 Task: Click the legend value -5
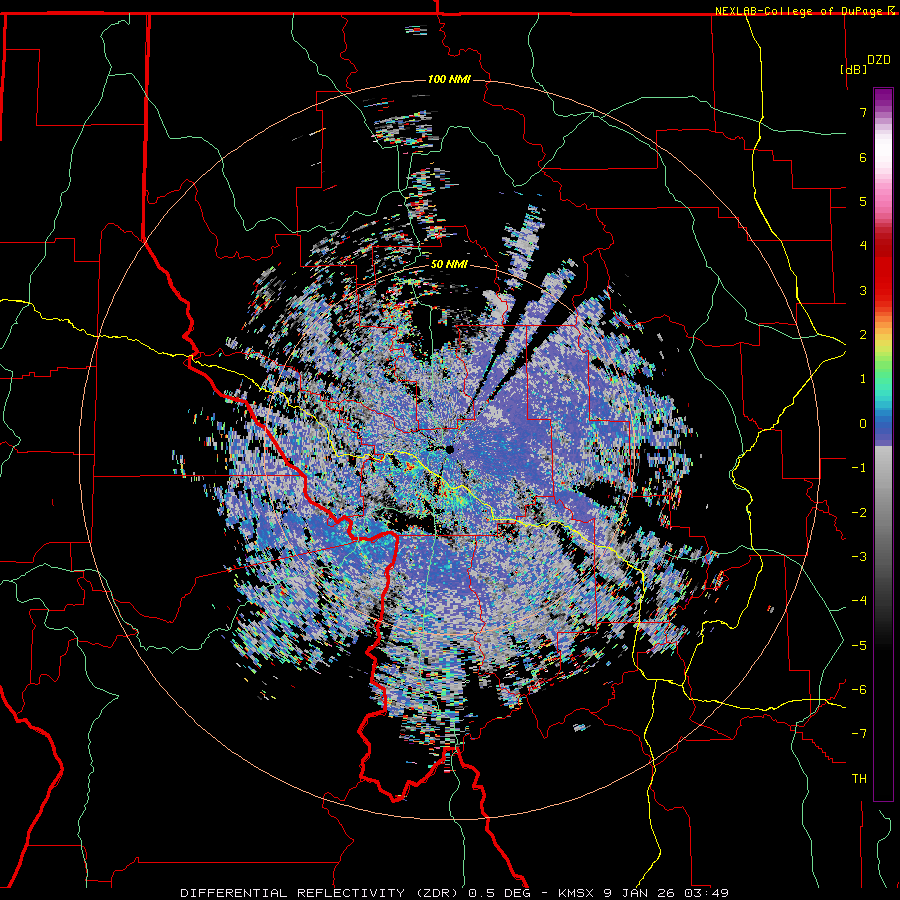coord(859,646)
